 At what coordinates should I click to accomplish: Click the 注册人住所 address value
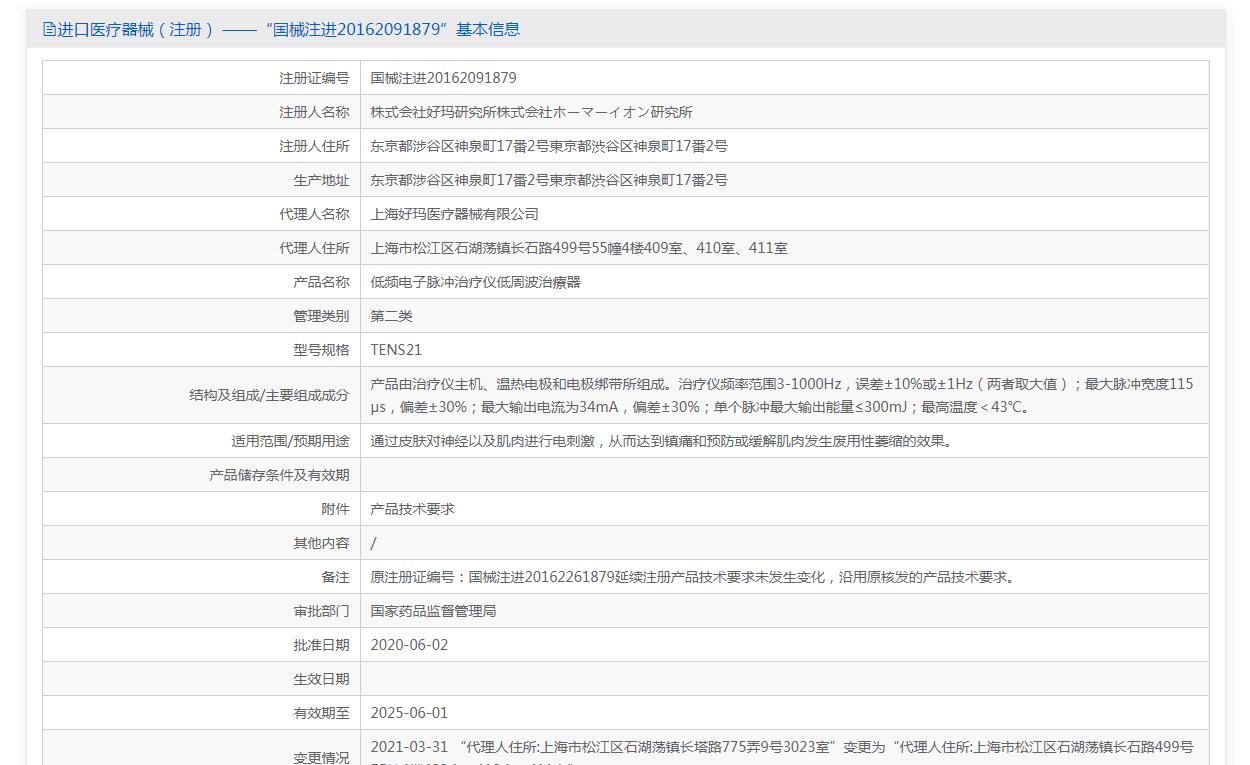point(548,146)
